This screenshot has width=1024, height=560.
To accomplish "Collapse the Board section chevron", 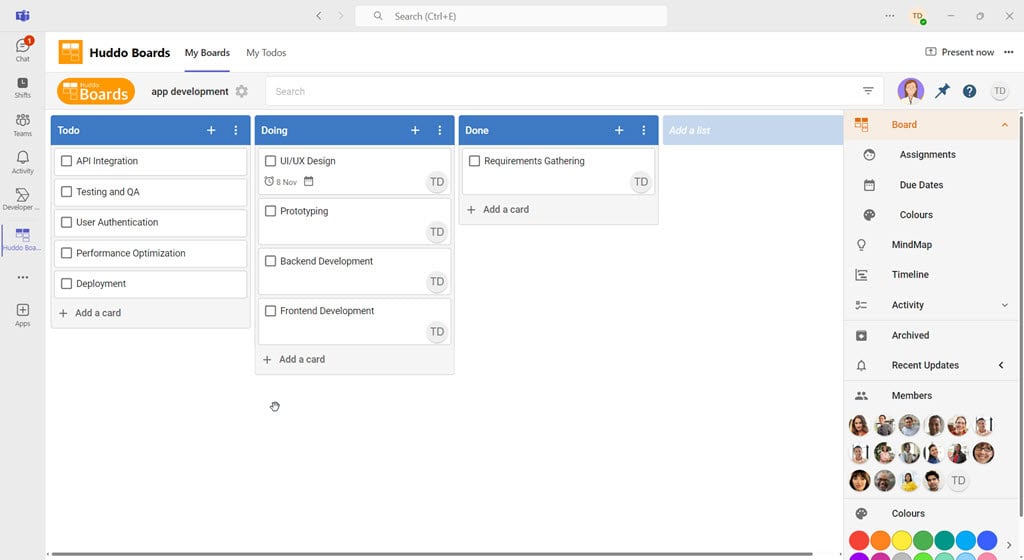I will (1004, 125).
